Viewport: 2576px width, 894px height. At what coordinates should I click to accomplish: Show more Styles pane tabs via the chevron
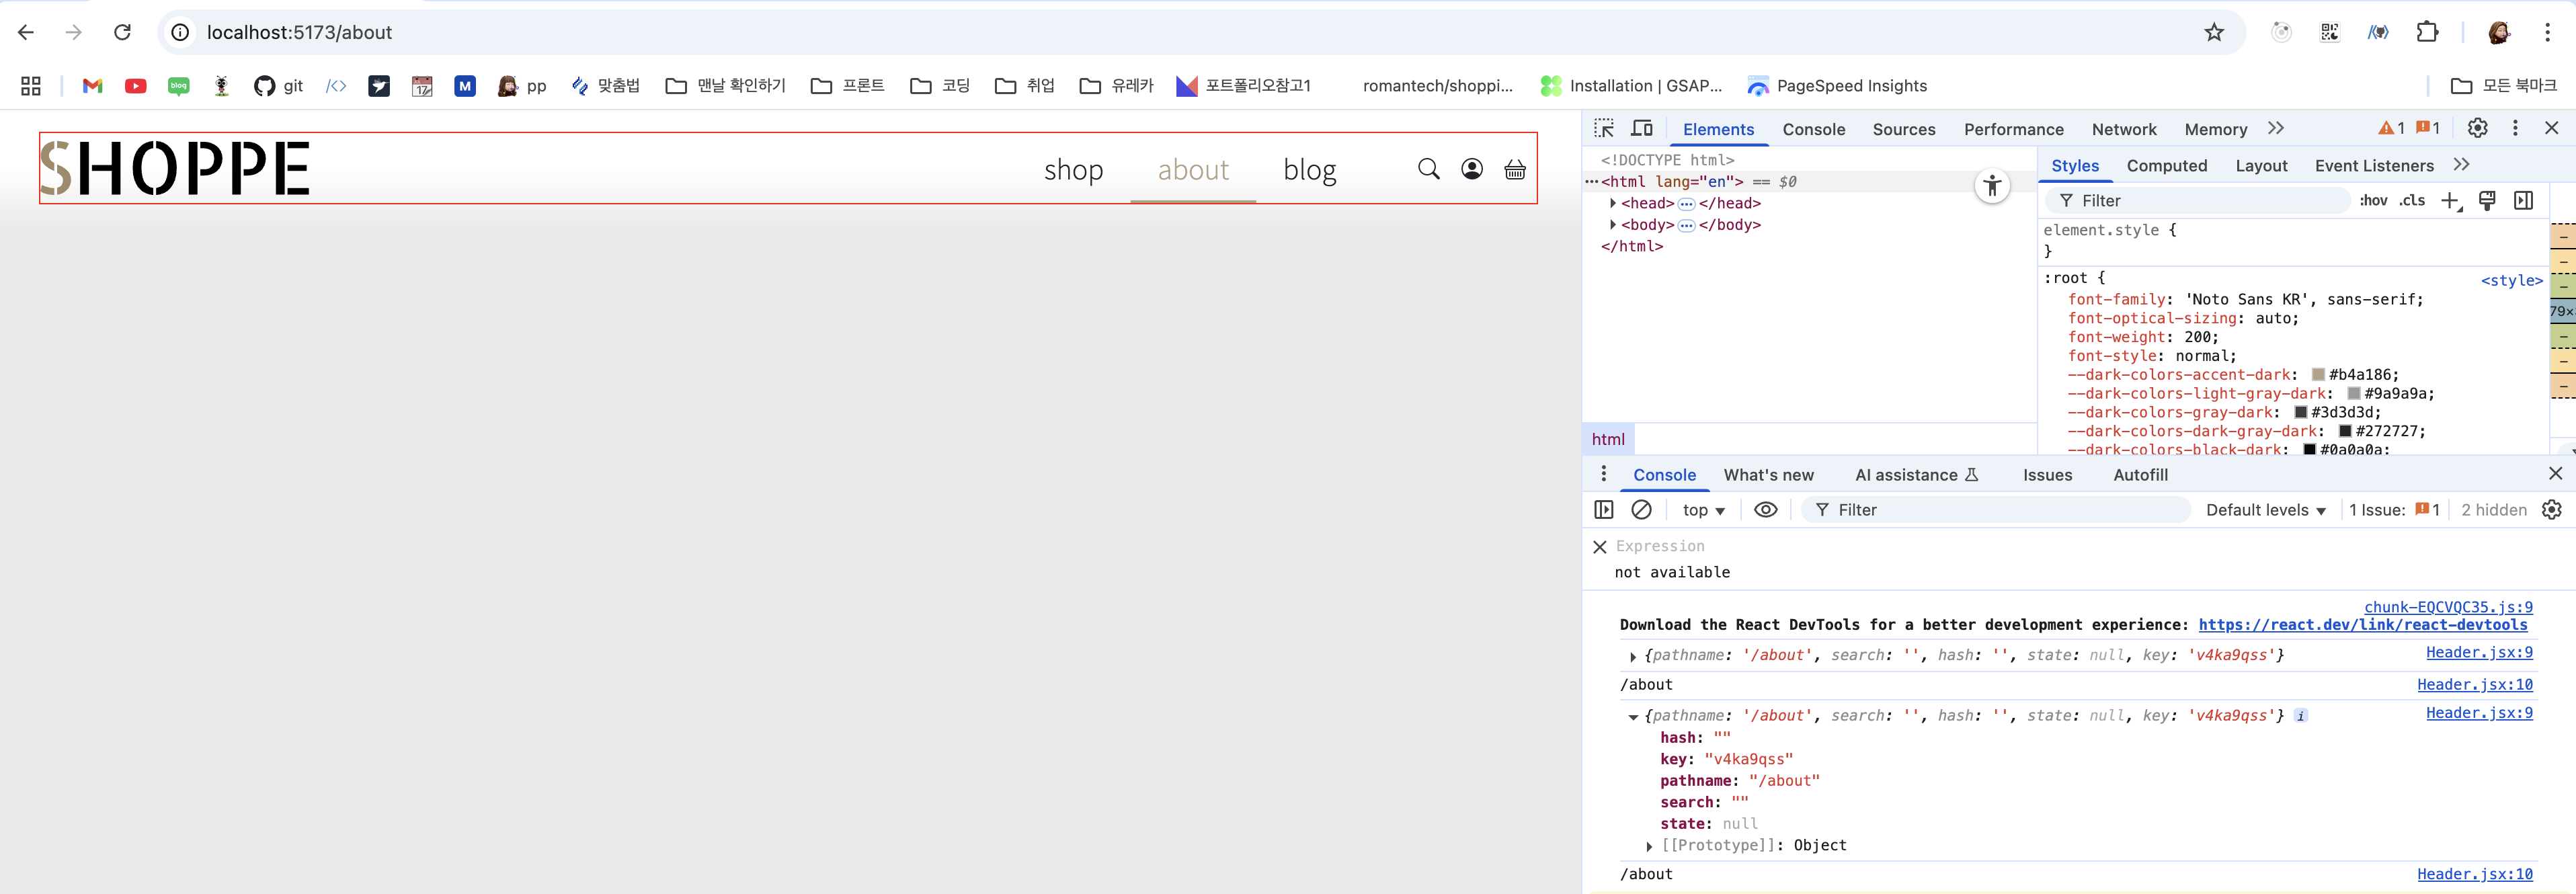[x=2461, y=165]
